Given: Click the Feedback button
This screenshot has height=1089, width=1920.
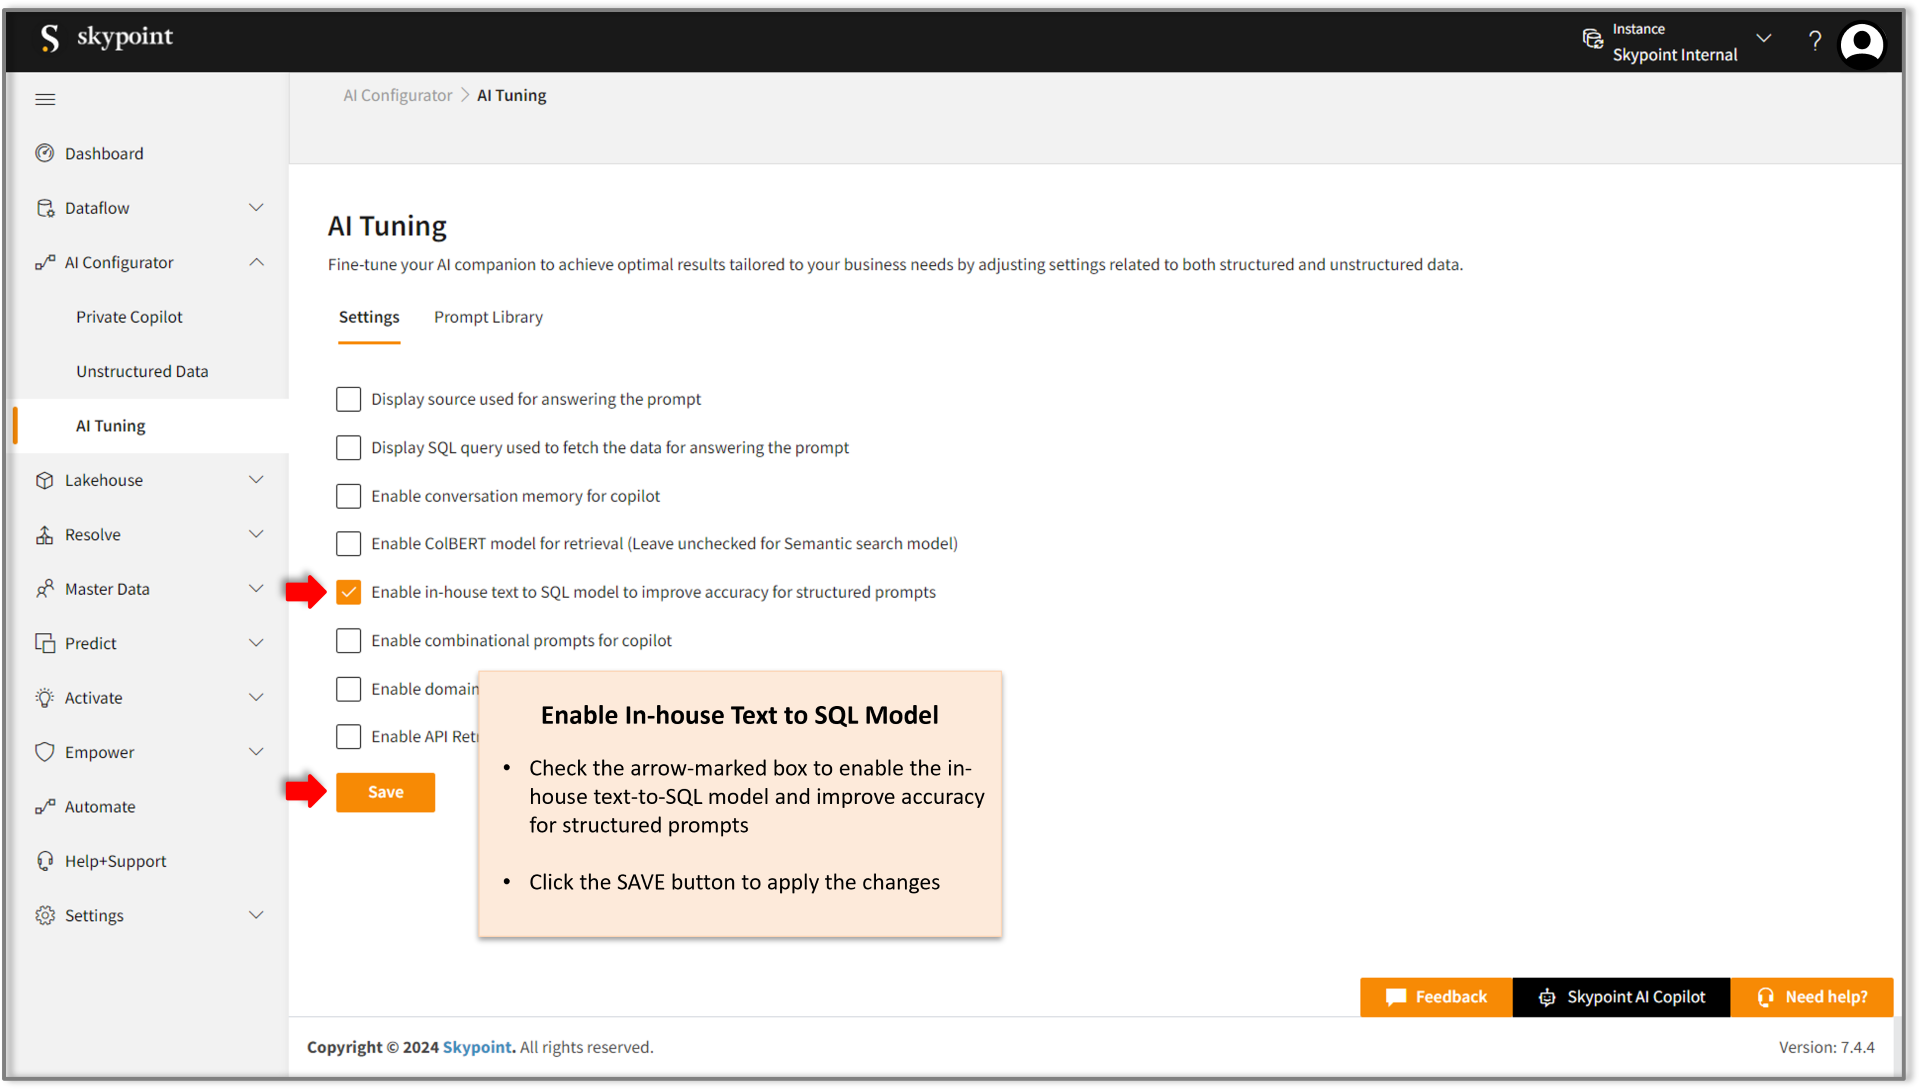Looking at the screenshot, I should (x=1435, y=997).
